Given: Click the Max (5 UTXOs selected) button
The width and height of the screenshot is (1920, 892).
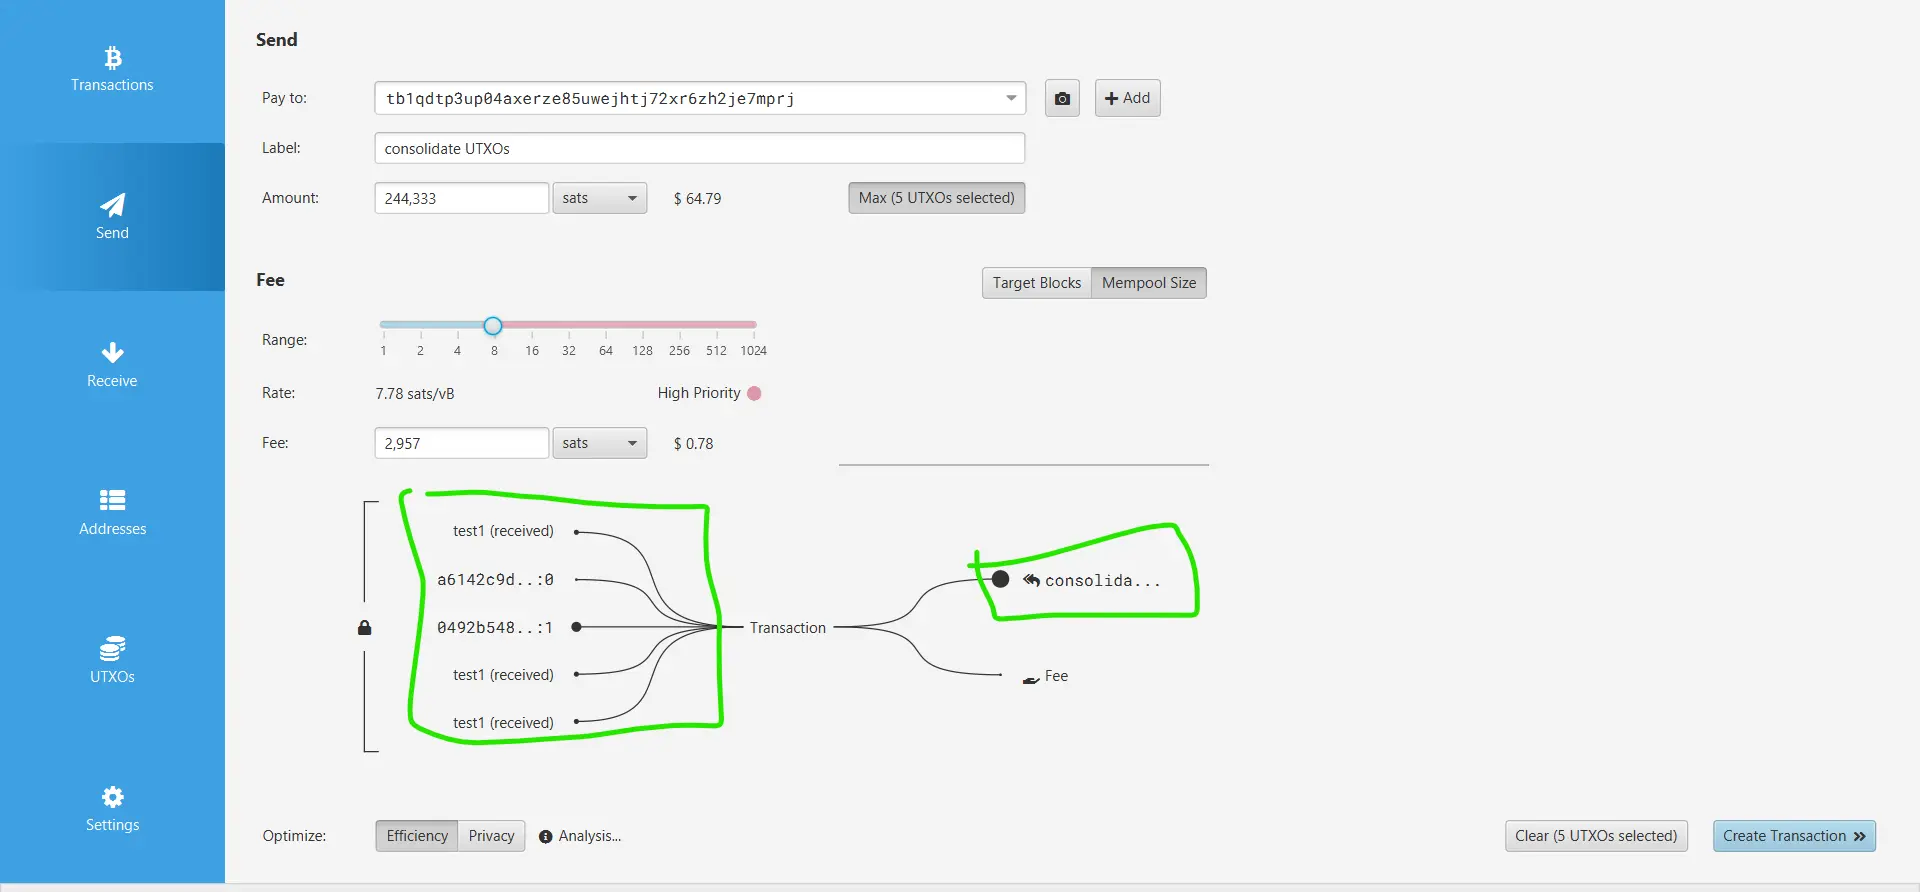Looking at the screenshot, I should click(936, 198).
